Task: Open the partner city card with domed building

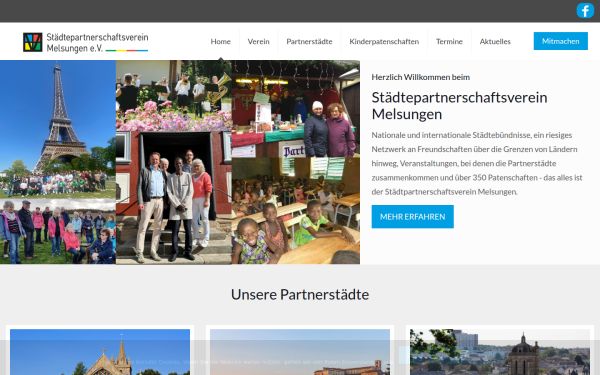Action: pos(500,351)
